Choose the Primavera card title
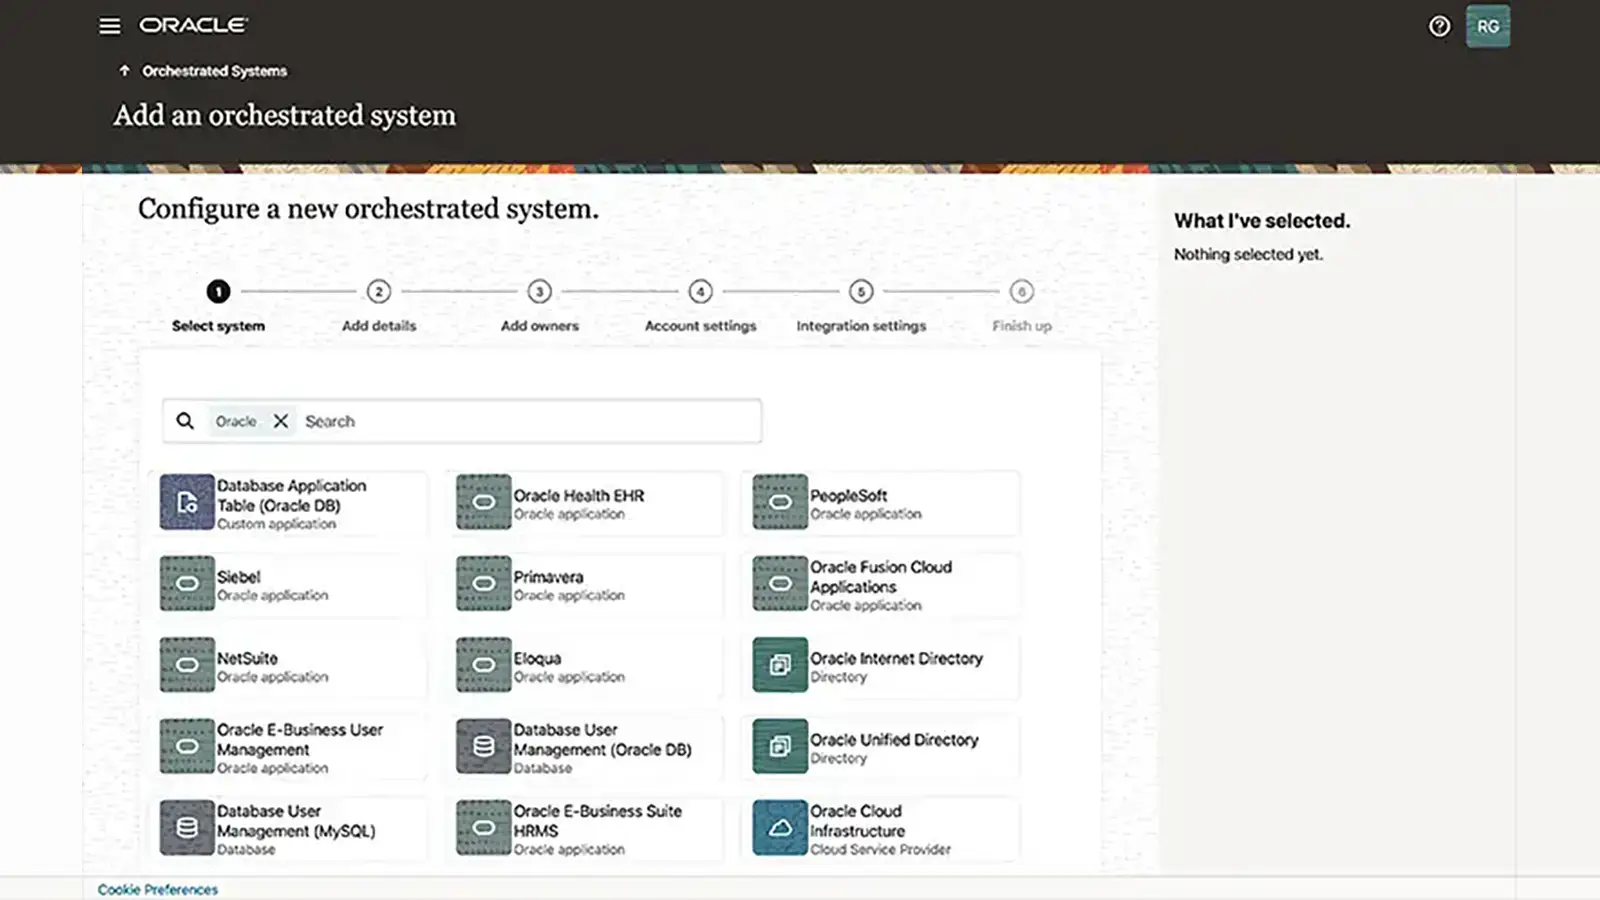Screen dimensions: 1600x900 click(x=549, y=577)
